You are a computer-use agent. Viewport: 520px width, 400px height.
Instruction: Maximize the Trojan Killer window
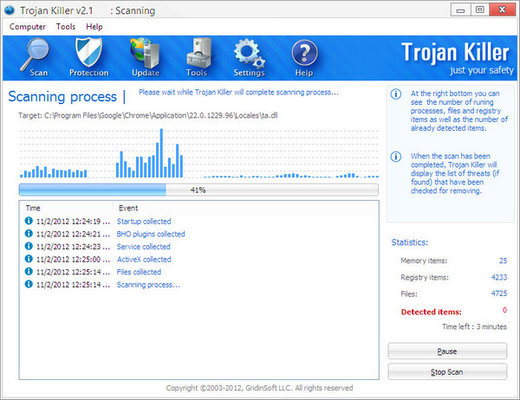point(480,10)
